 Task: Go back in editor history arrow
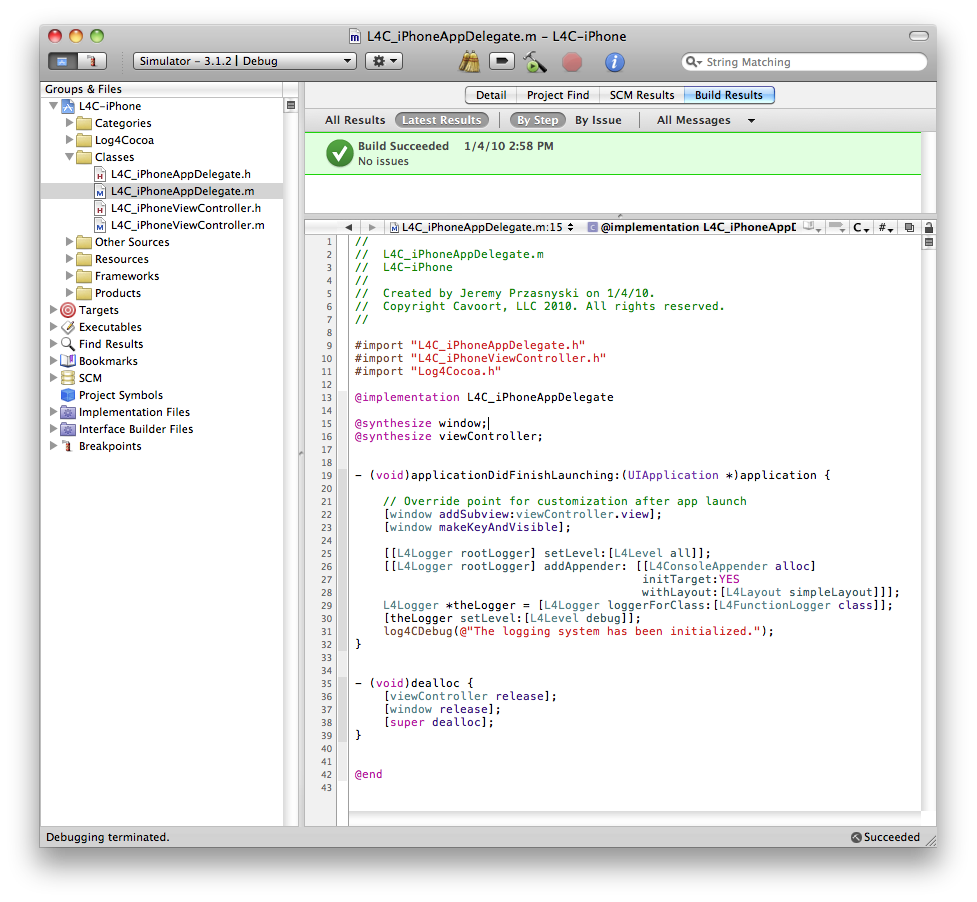(x=348, y=227)
